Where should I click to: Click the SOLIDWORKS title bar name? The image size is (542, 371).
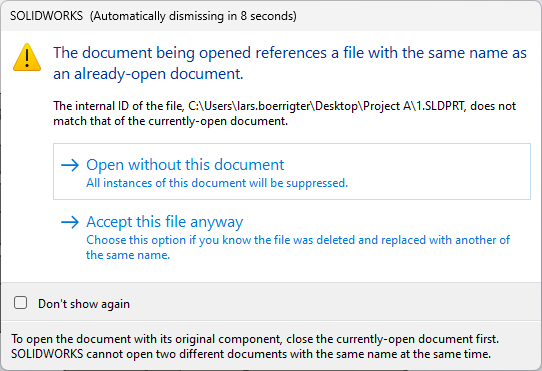click(x=46, y=16)
